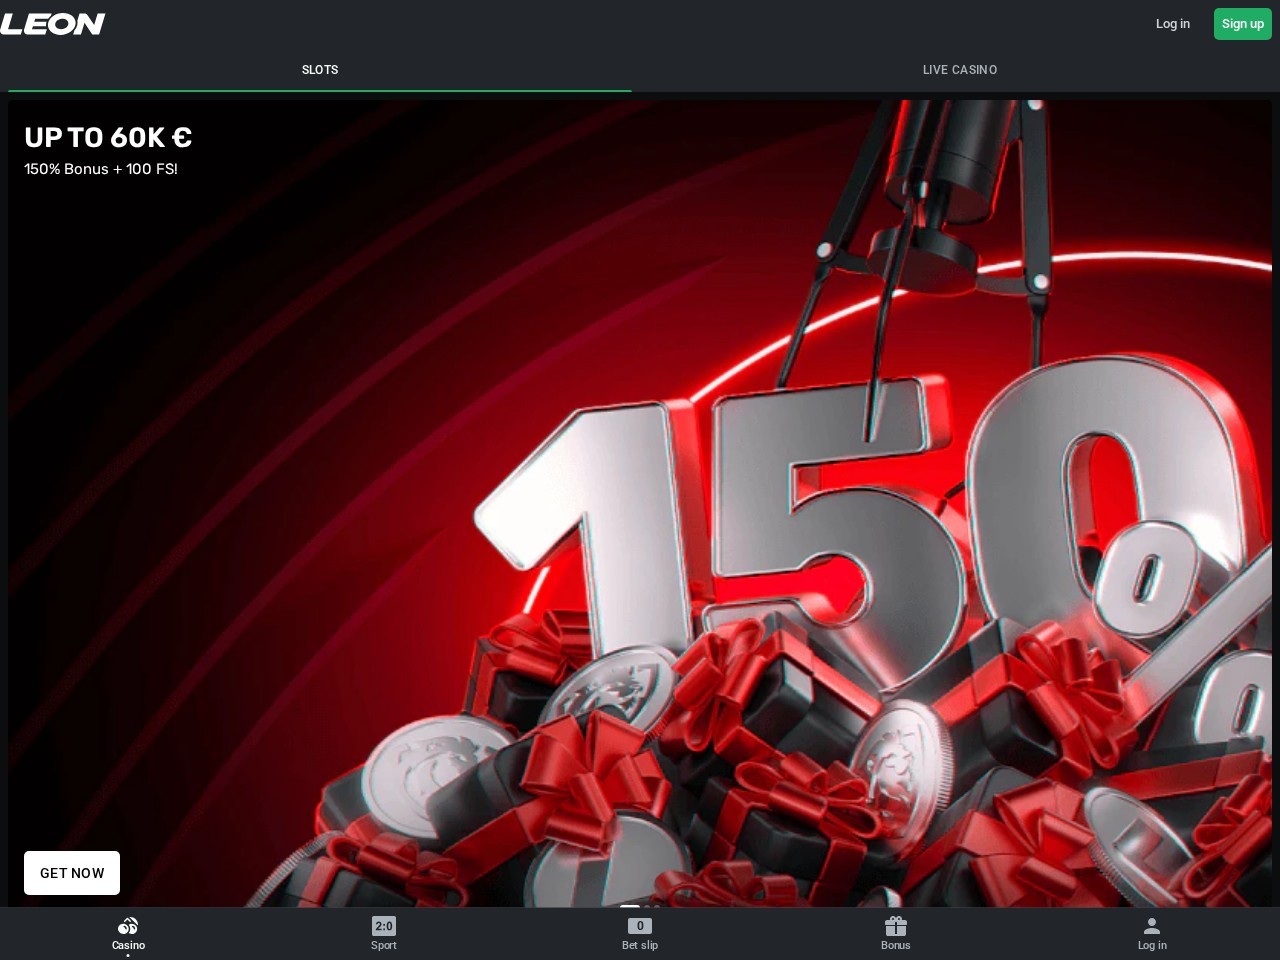
Task: Click the 'UP TO 60K €' headline
Action: point(108,137)
